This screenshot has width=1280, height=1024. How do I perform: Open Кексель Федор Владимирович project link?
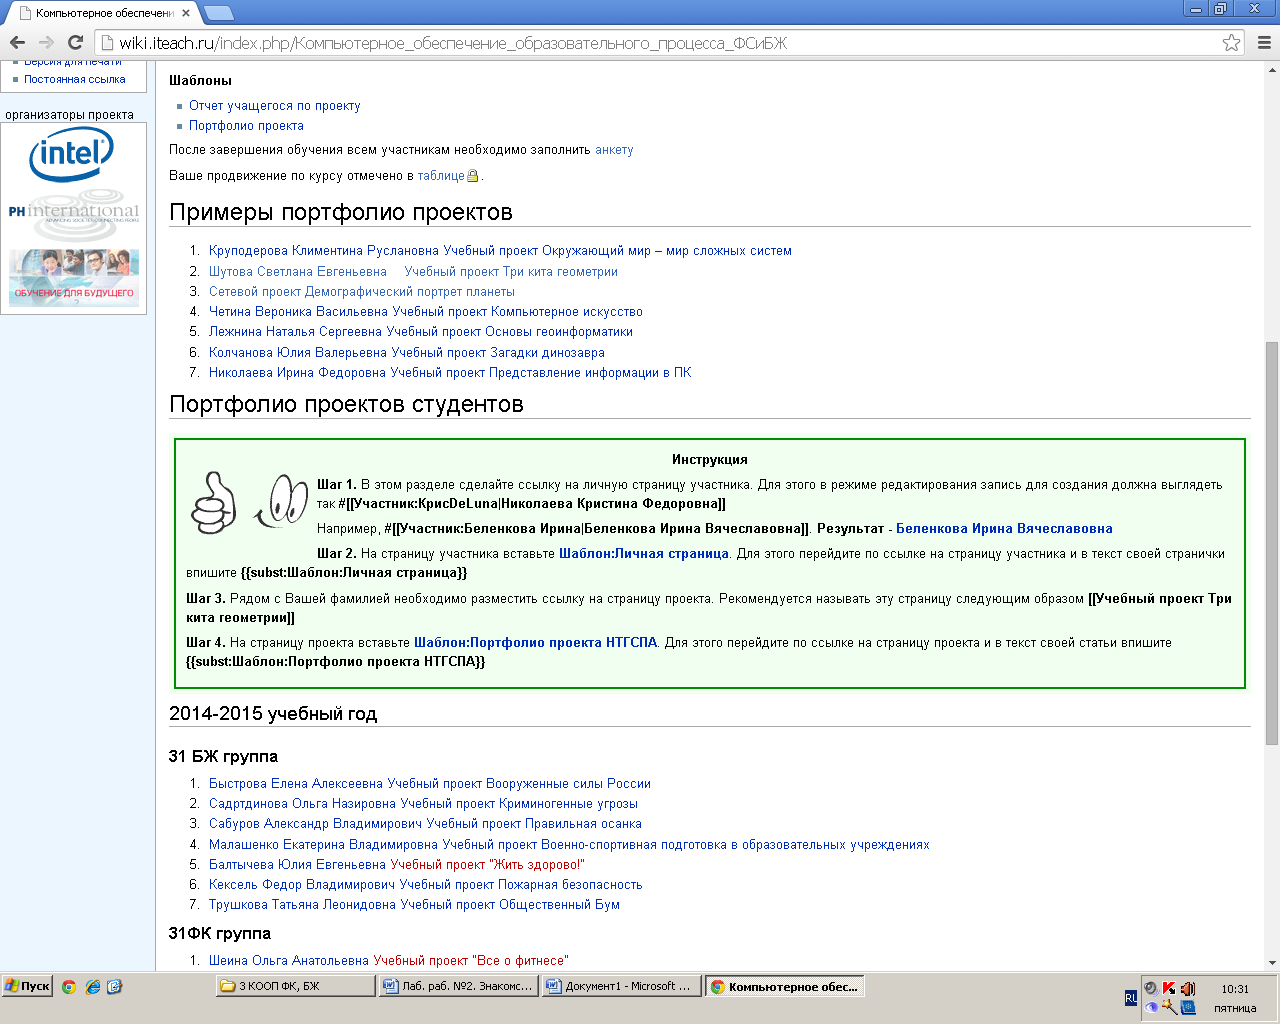[426, 884]
